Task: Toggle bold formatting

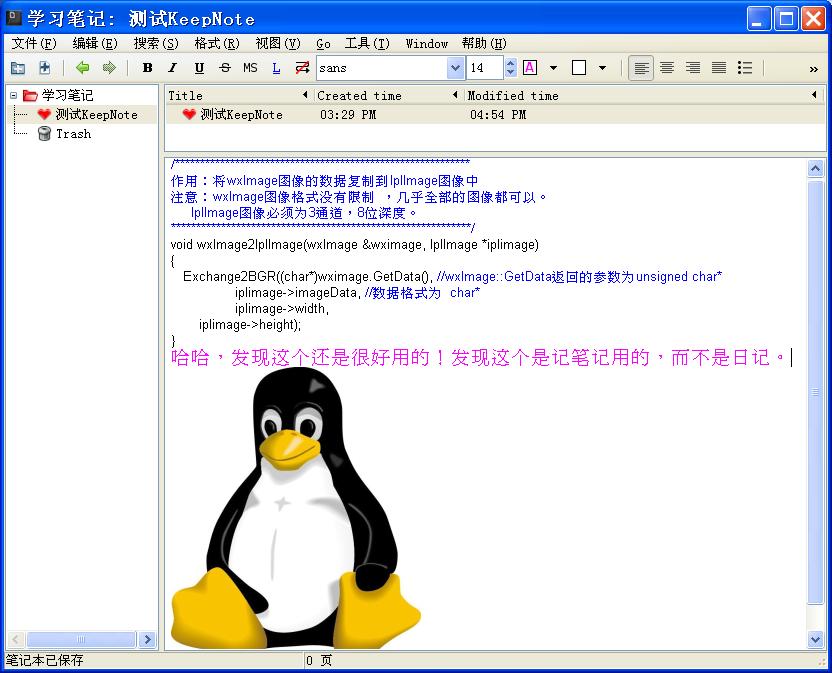Action: click(148, 68)
